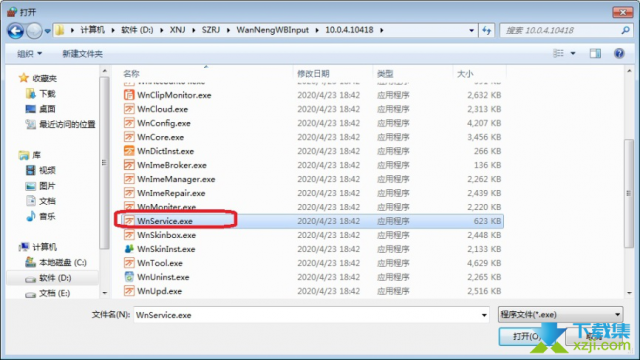640x360 pixels.
Task: Click the 收藏夹 star icon
Action: point(23,78)
